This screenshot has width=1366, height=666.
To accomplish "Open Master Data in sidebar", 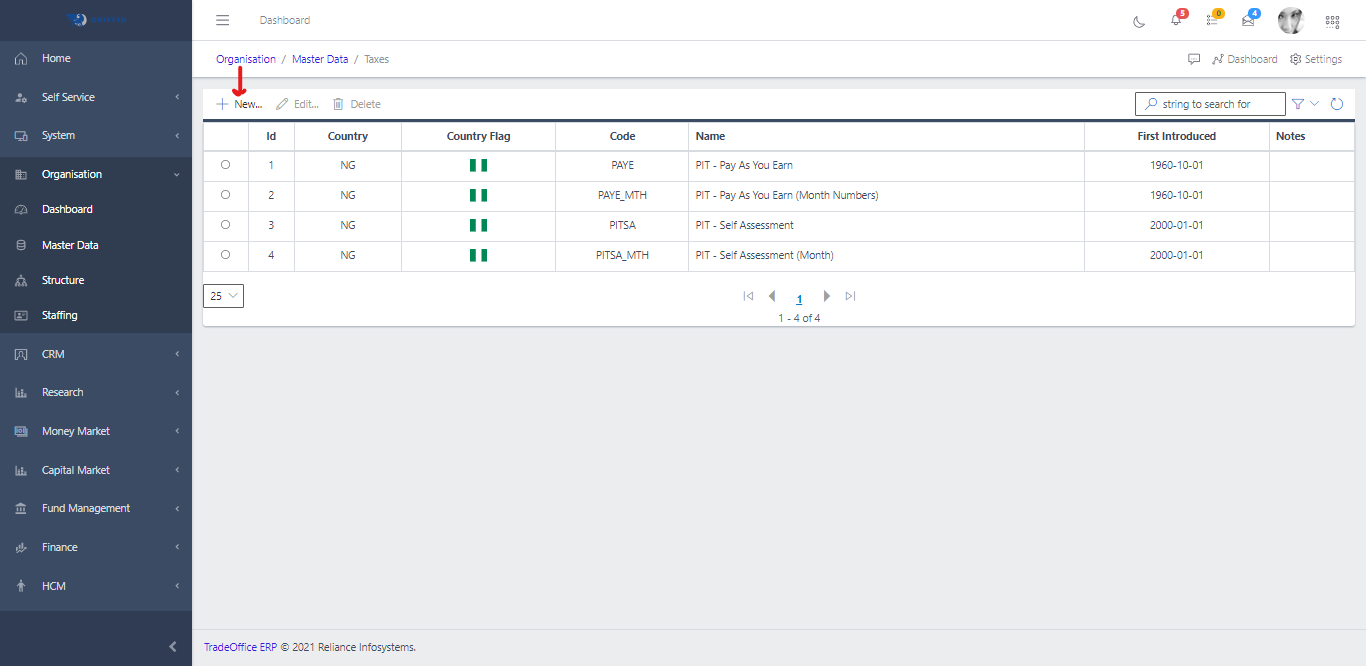I will click(70, 245).
